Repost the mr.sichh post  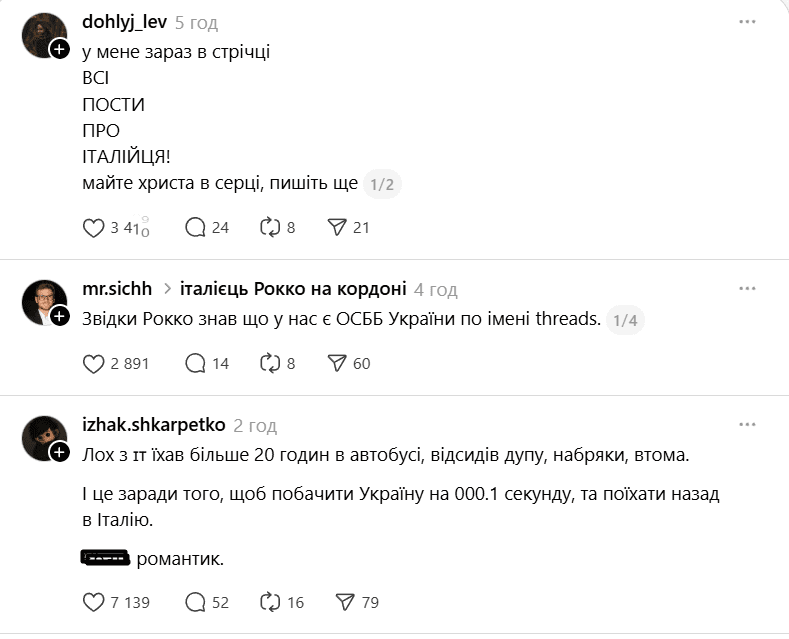270,364
